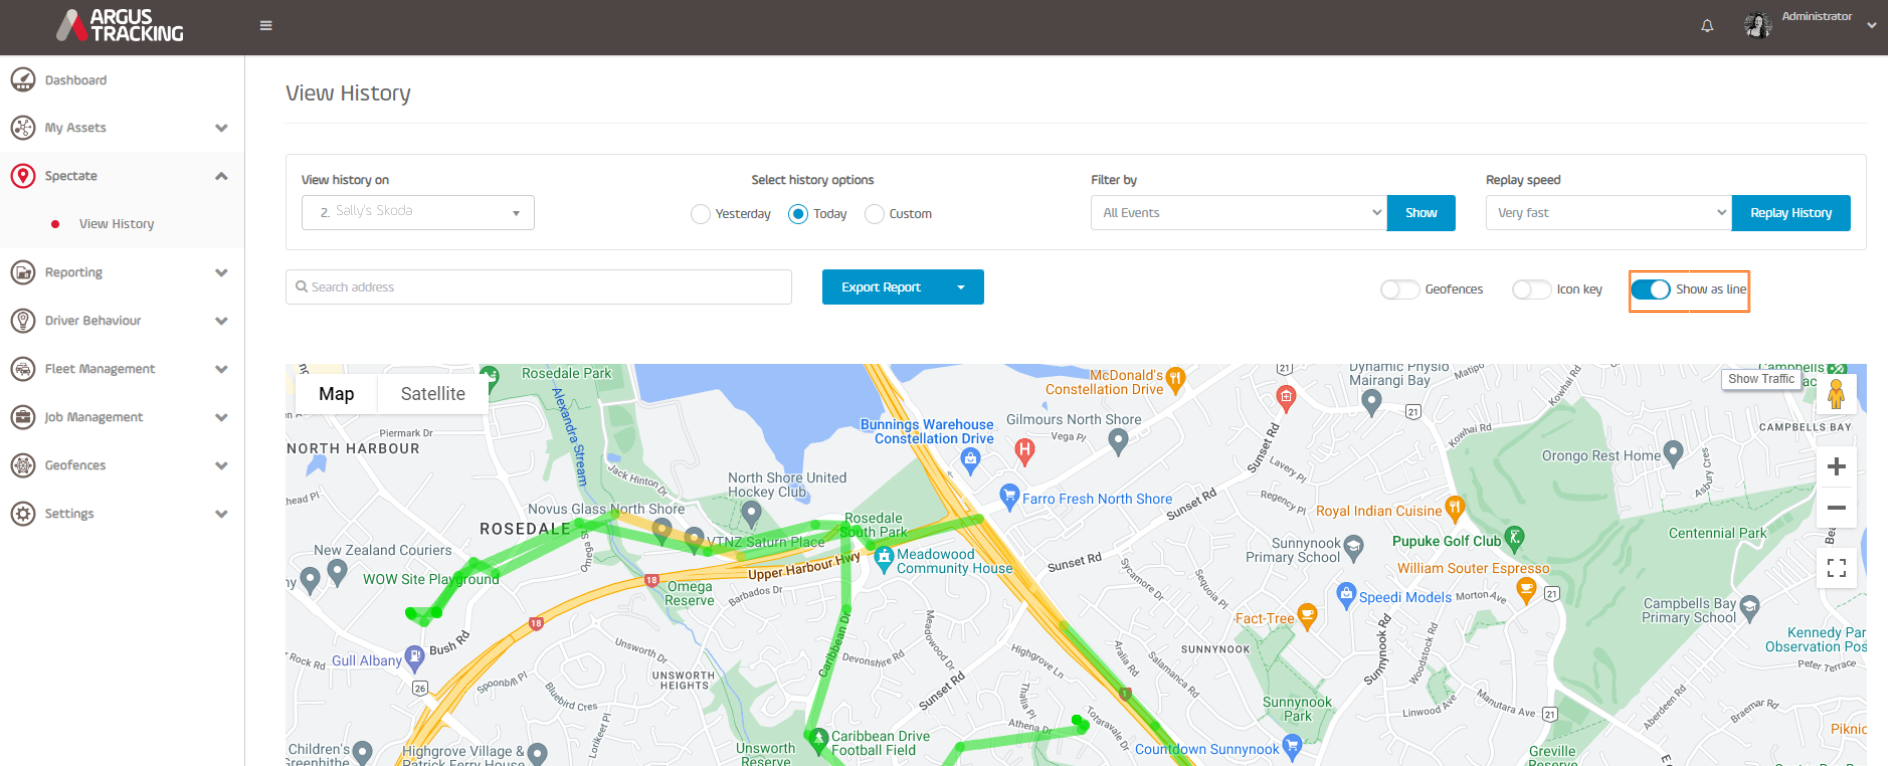This screenshot has height=766, width=1888.
Task: Click the Dashboard gauge icon
Action: pyautogui.click(x=23, y=80)
